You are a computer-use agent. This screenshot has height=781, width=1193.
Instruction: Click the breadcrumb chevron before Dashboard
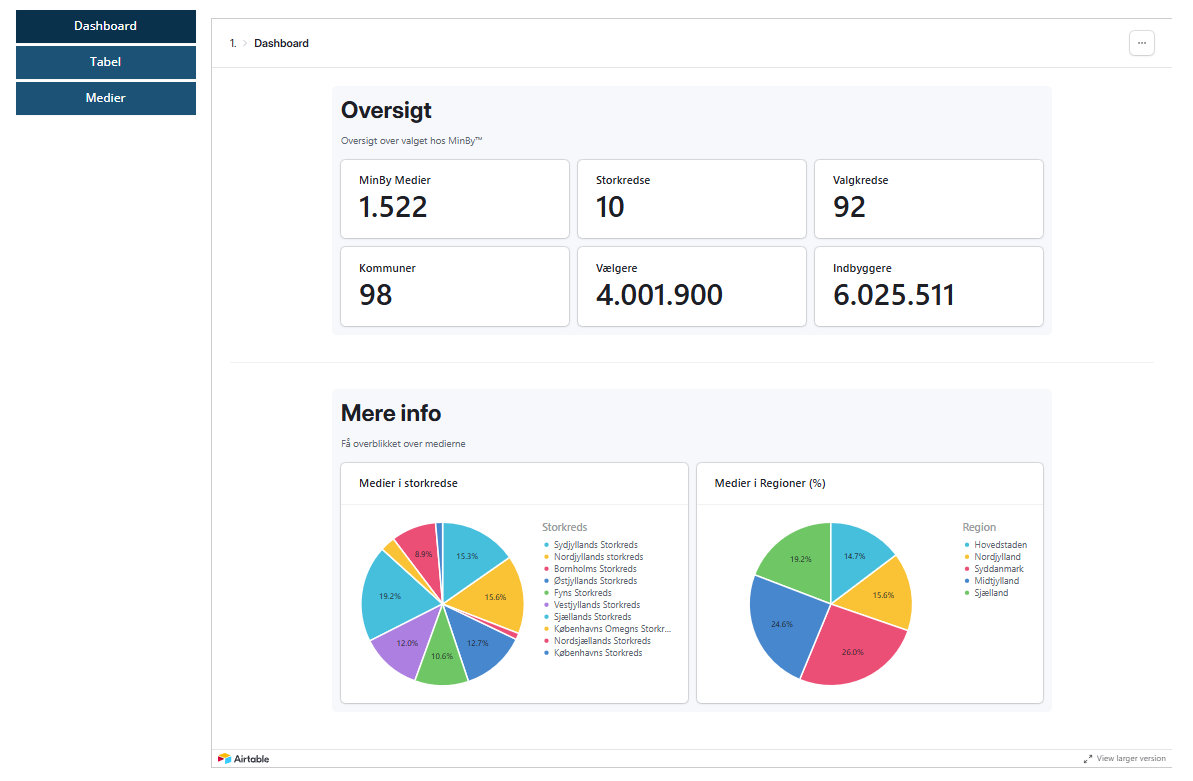245,43
